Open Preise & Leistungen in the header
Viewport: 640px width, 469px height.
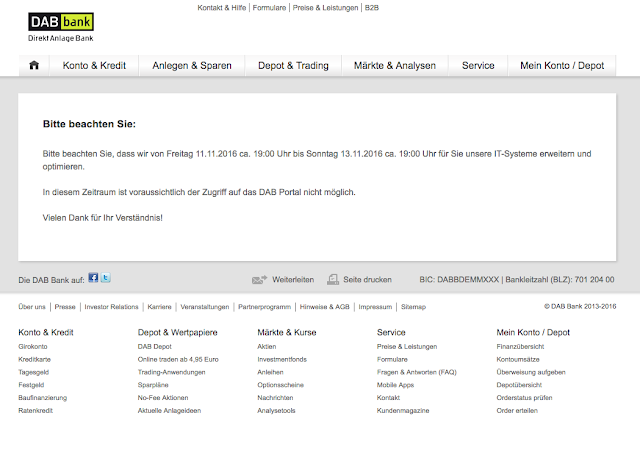coord(325,8)
